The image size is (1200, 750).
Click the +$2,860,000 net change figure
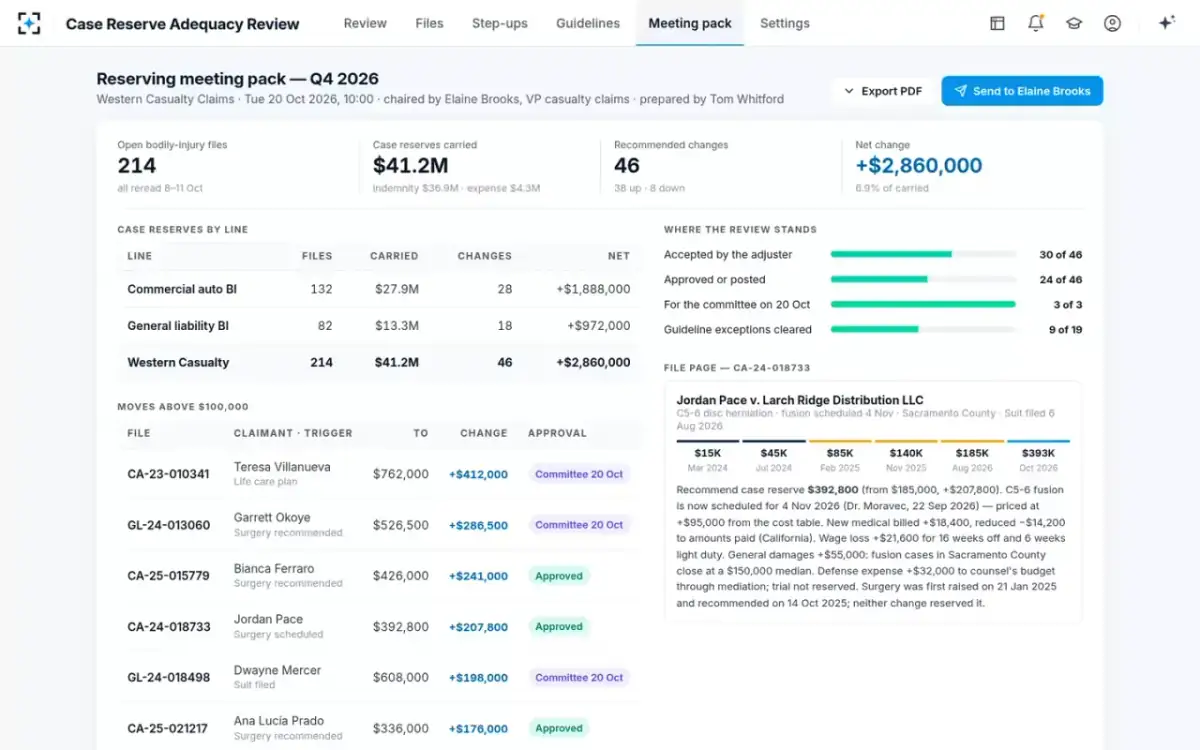pyautogui.click(x=919, y=166)
